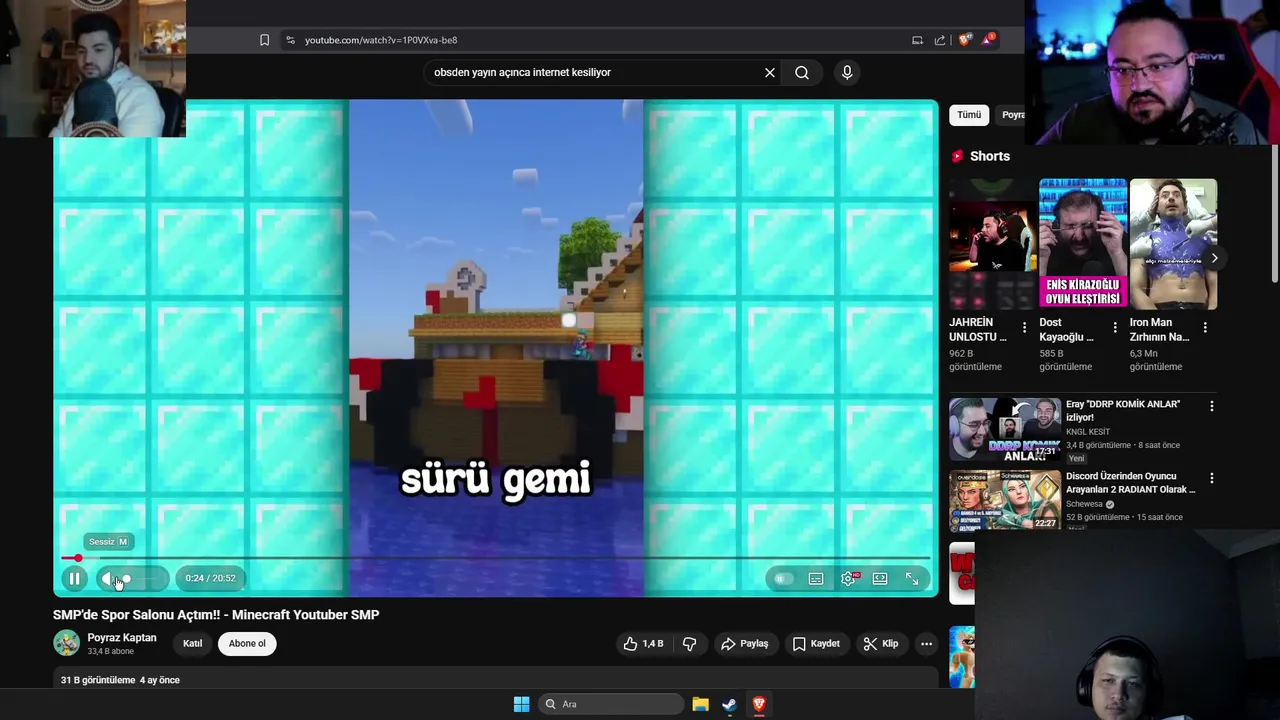Click the youtube.com URL address text
The image size is (1280, 720).
point(381,40)
